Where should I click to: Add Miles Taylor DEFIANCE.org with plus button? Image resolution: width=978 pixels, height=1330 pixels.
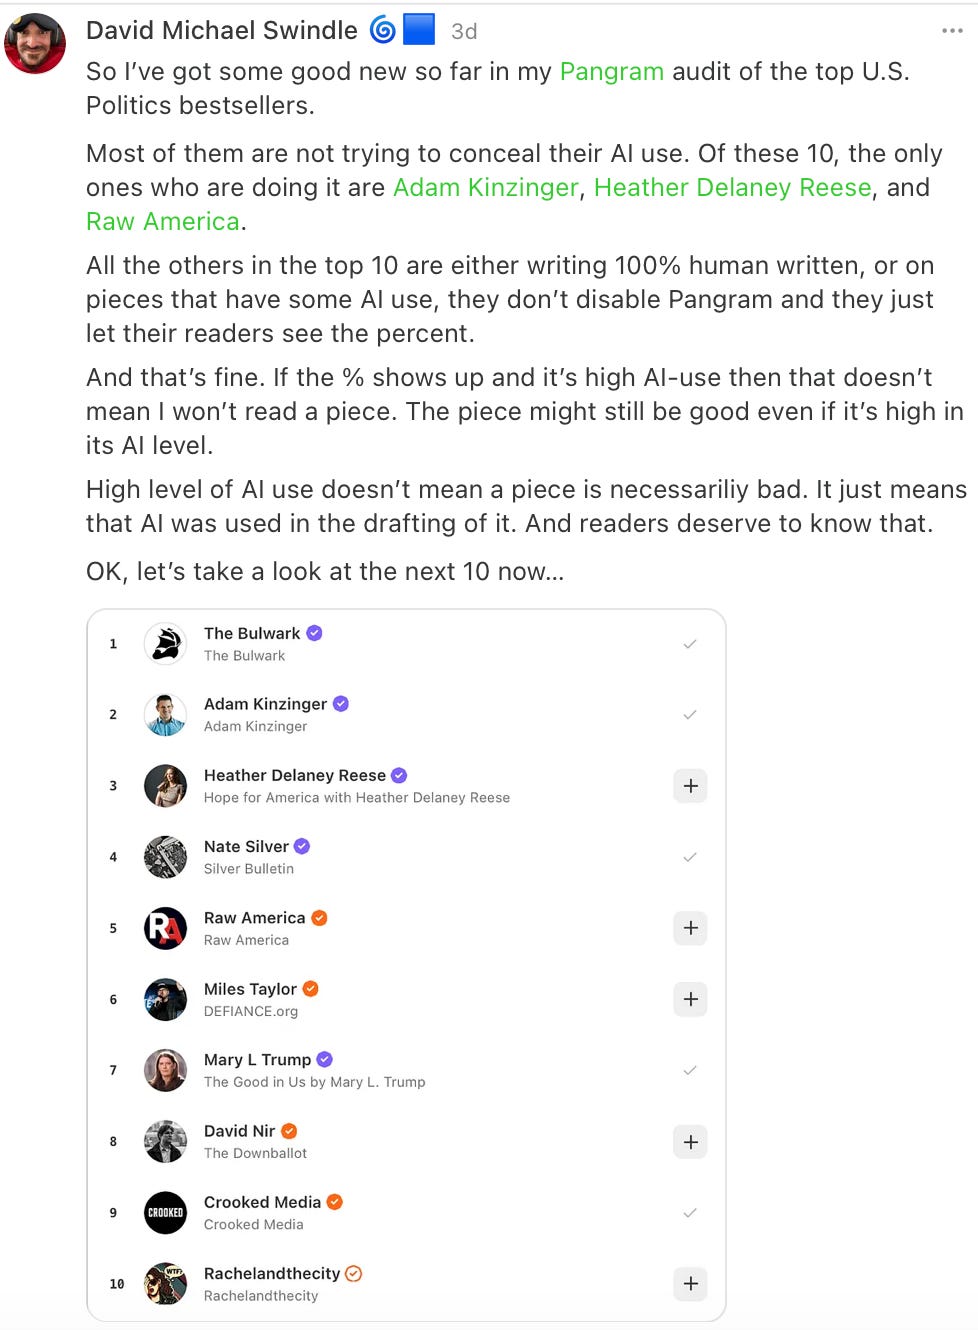(690, 999)
